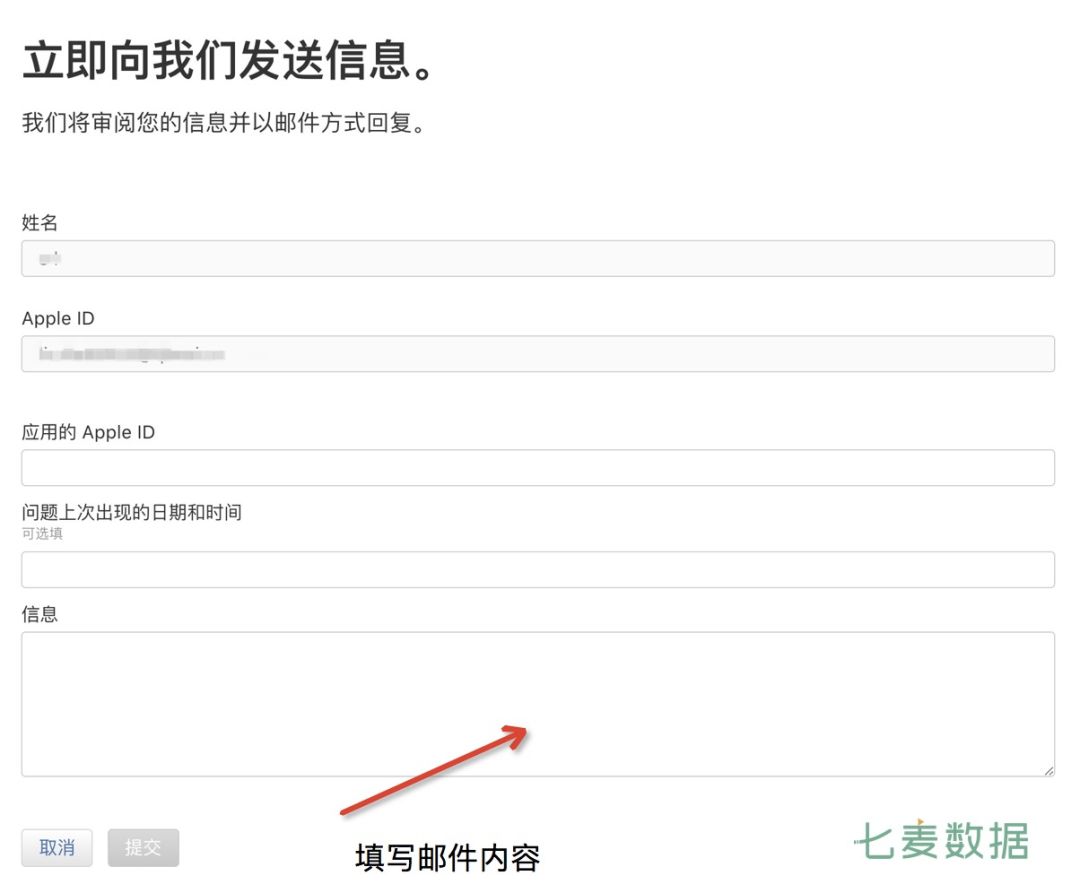The width and height of the screenshot is (1080, 893).
Task: Click the 问题上次出现的日期和时间 label
Action: pos(132,512)
